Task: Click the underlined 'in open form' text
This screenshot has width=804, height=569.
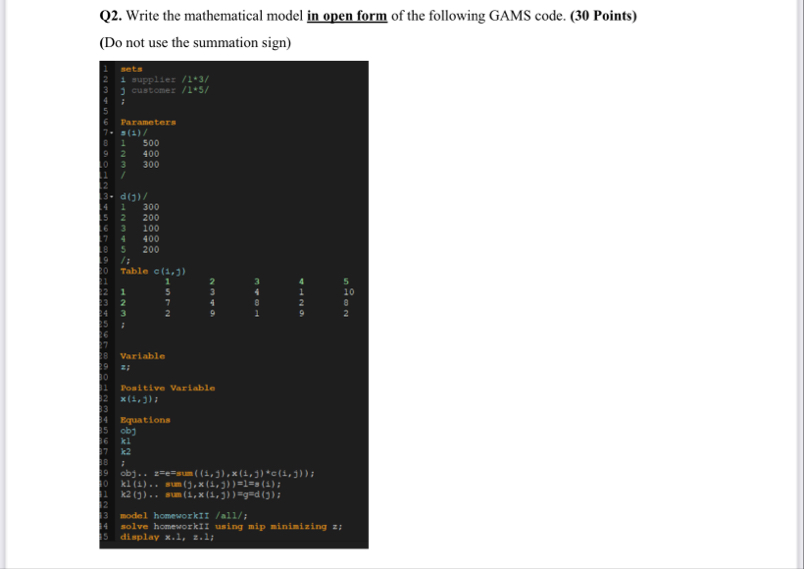Action: (x=347, y=16)
